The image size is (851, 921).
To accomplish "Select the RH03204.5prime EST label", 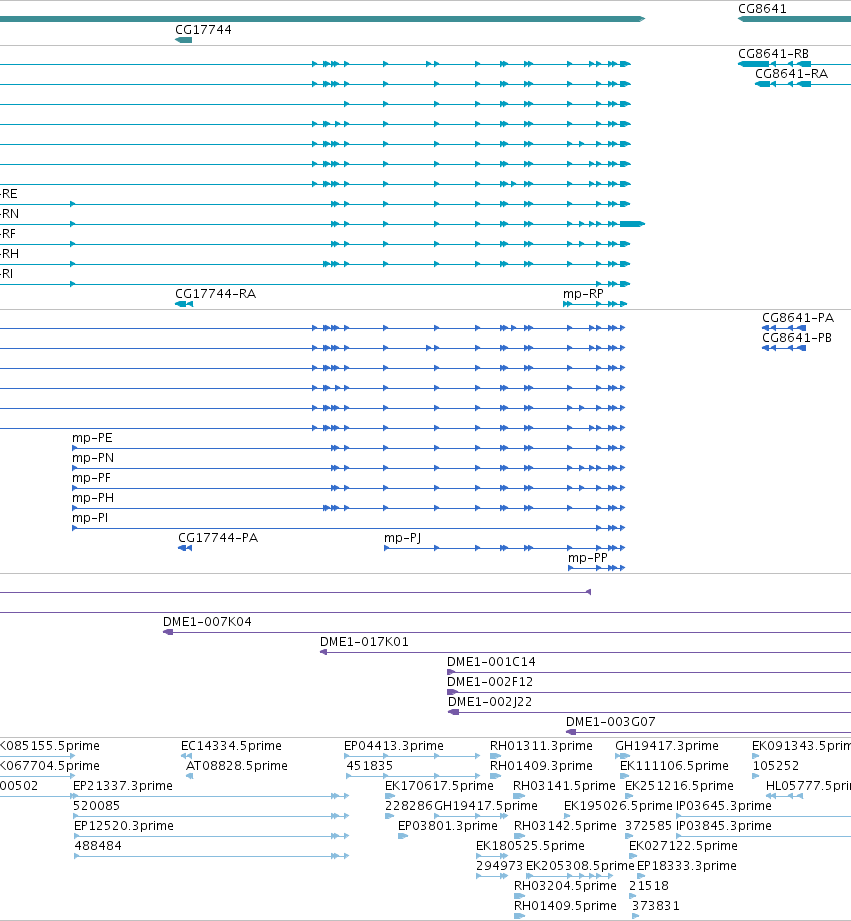I will pyautogui.click(x=565, y=885).
